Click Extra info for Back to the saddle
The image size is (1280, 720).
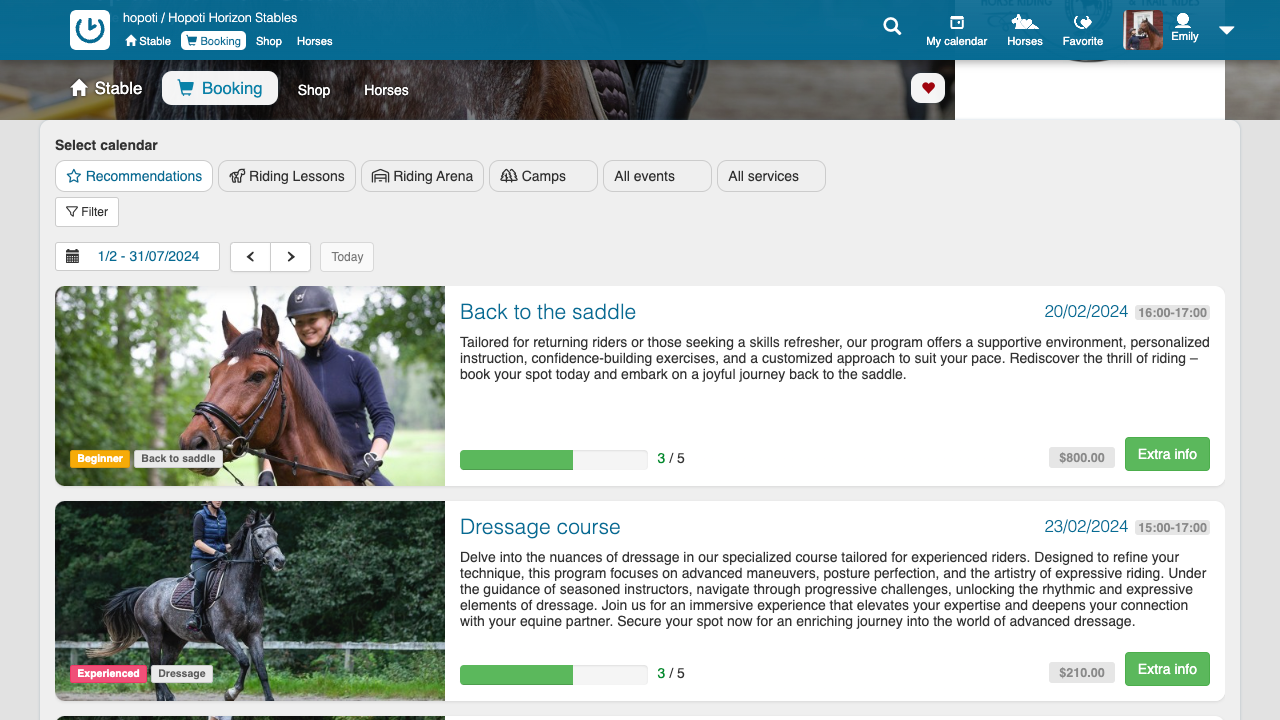[x=1167, y=454]
